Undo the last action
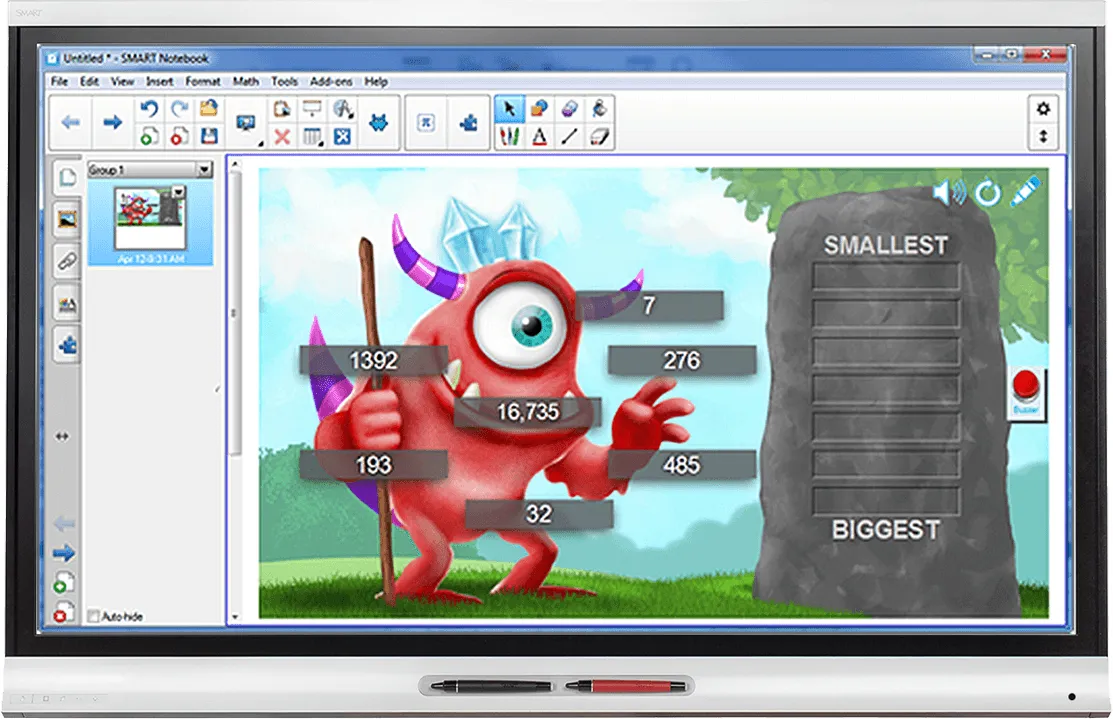 tap(148, 109)
